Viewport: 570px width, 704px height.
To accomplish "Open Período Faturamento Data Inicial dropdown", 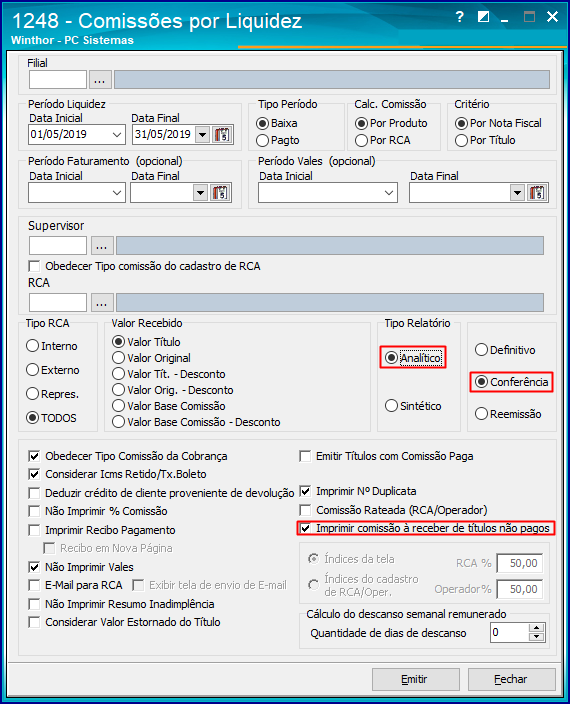I will 117,193.
